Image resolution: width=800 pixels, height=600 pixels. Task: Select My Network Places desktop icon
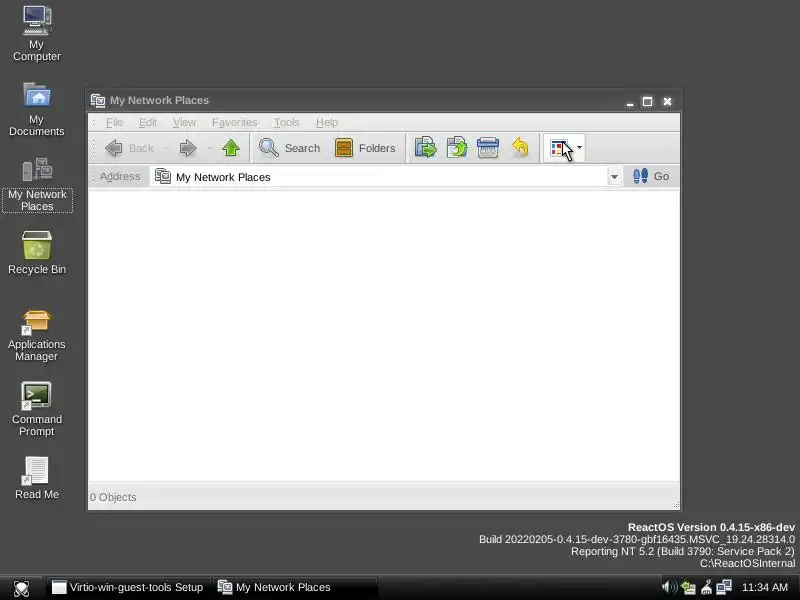point(37,185)
